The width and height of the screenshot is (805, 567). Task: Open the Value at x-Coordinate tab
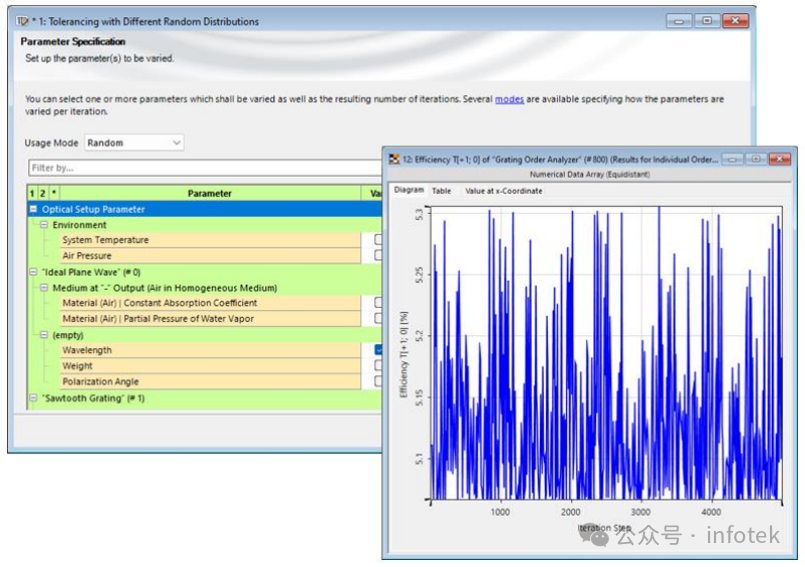click(504, 191)
